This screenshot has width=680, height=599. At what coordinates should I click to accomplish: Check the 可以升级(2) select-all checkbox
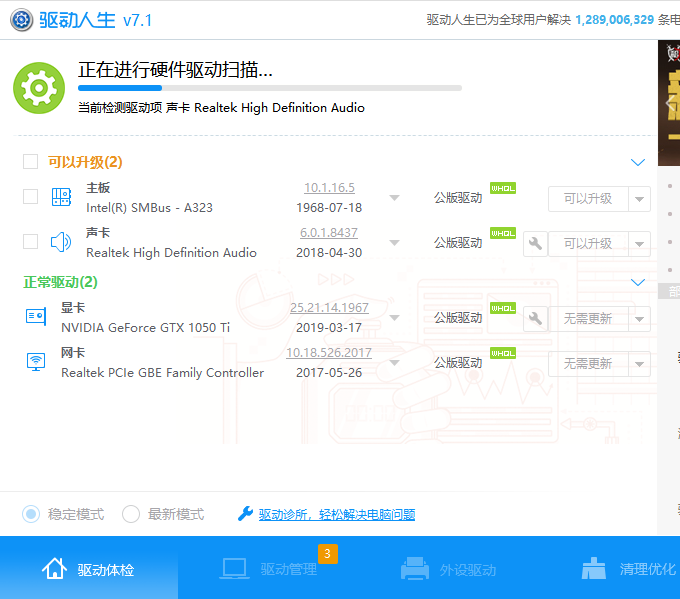tap(30, 161)
